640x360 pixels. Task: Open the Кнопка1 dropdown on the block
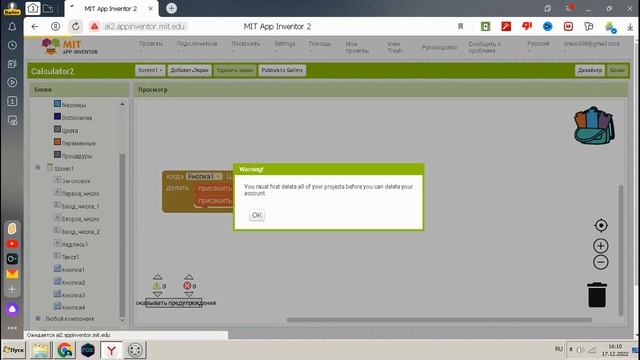tap(218, 176)
